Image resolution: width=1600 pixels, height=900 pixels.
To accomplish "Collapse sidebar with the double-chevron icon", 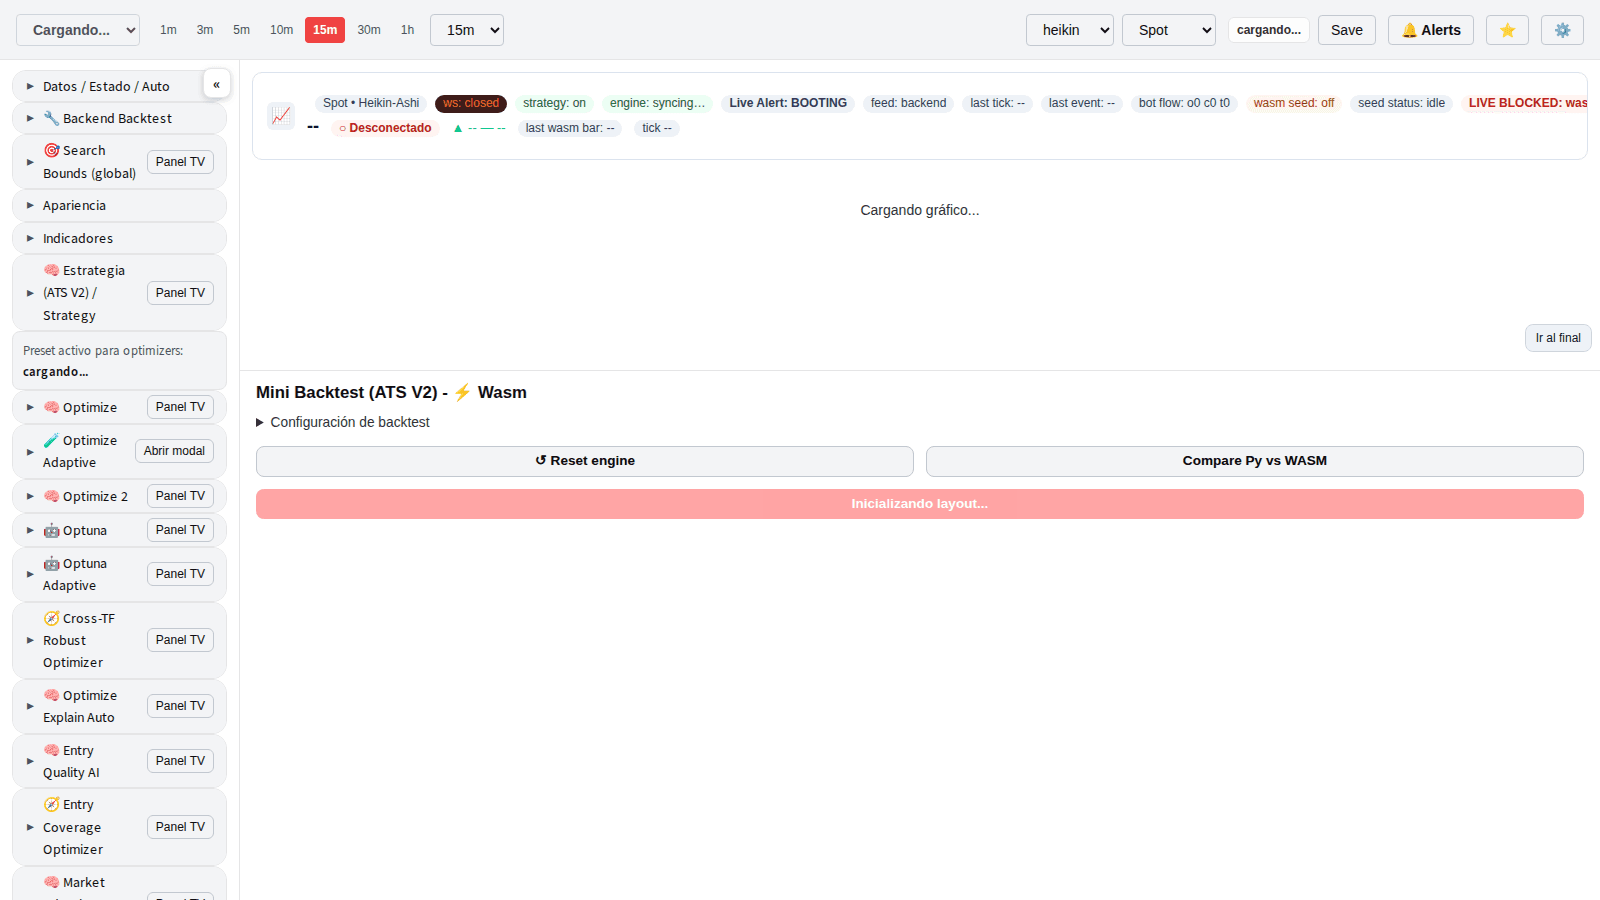I will click(x=216, y=84).
